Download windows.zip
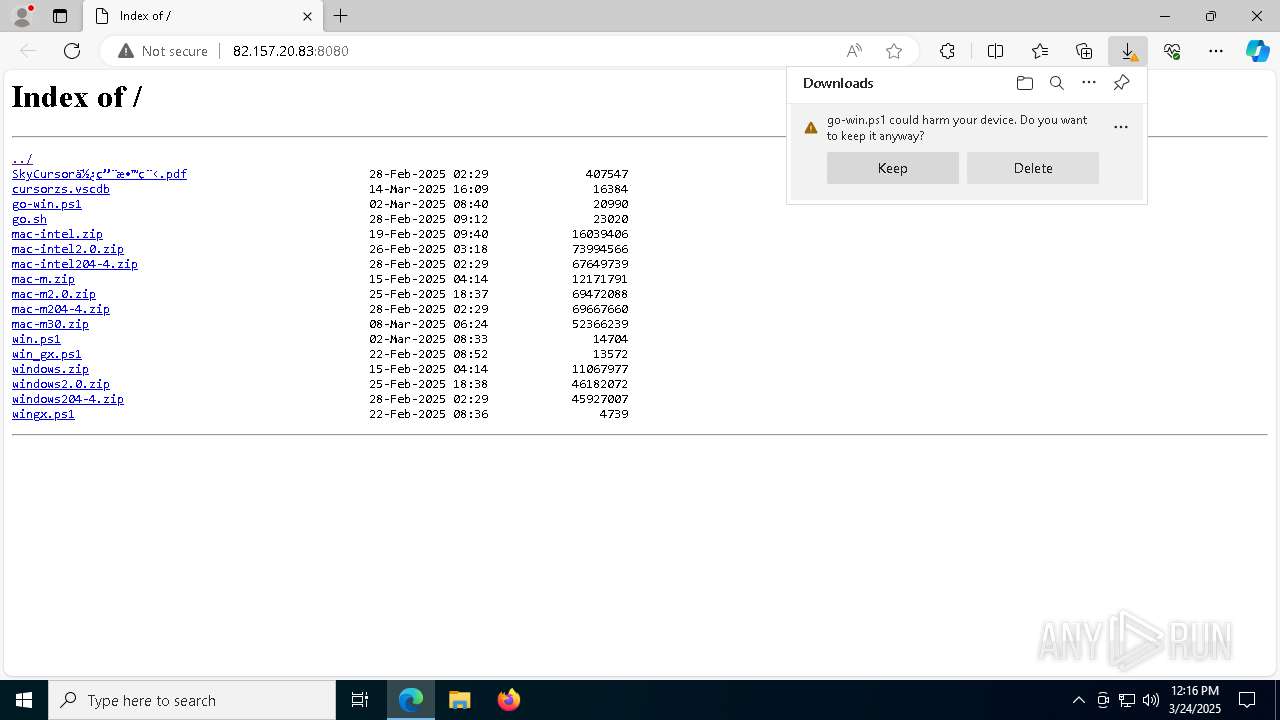This screenshot has height=720, width=1280. coord(50,369)
